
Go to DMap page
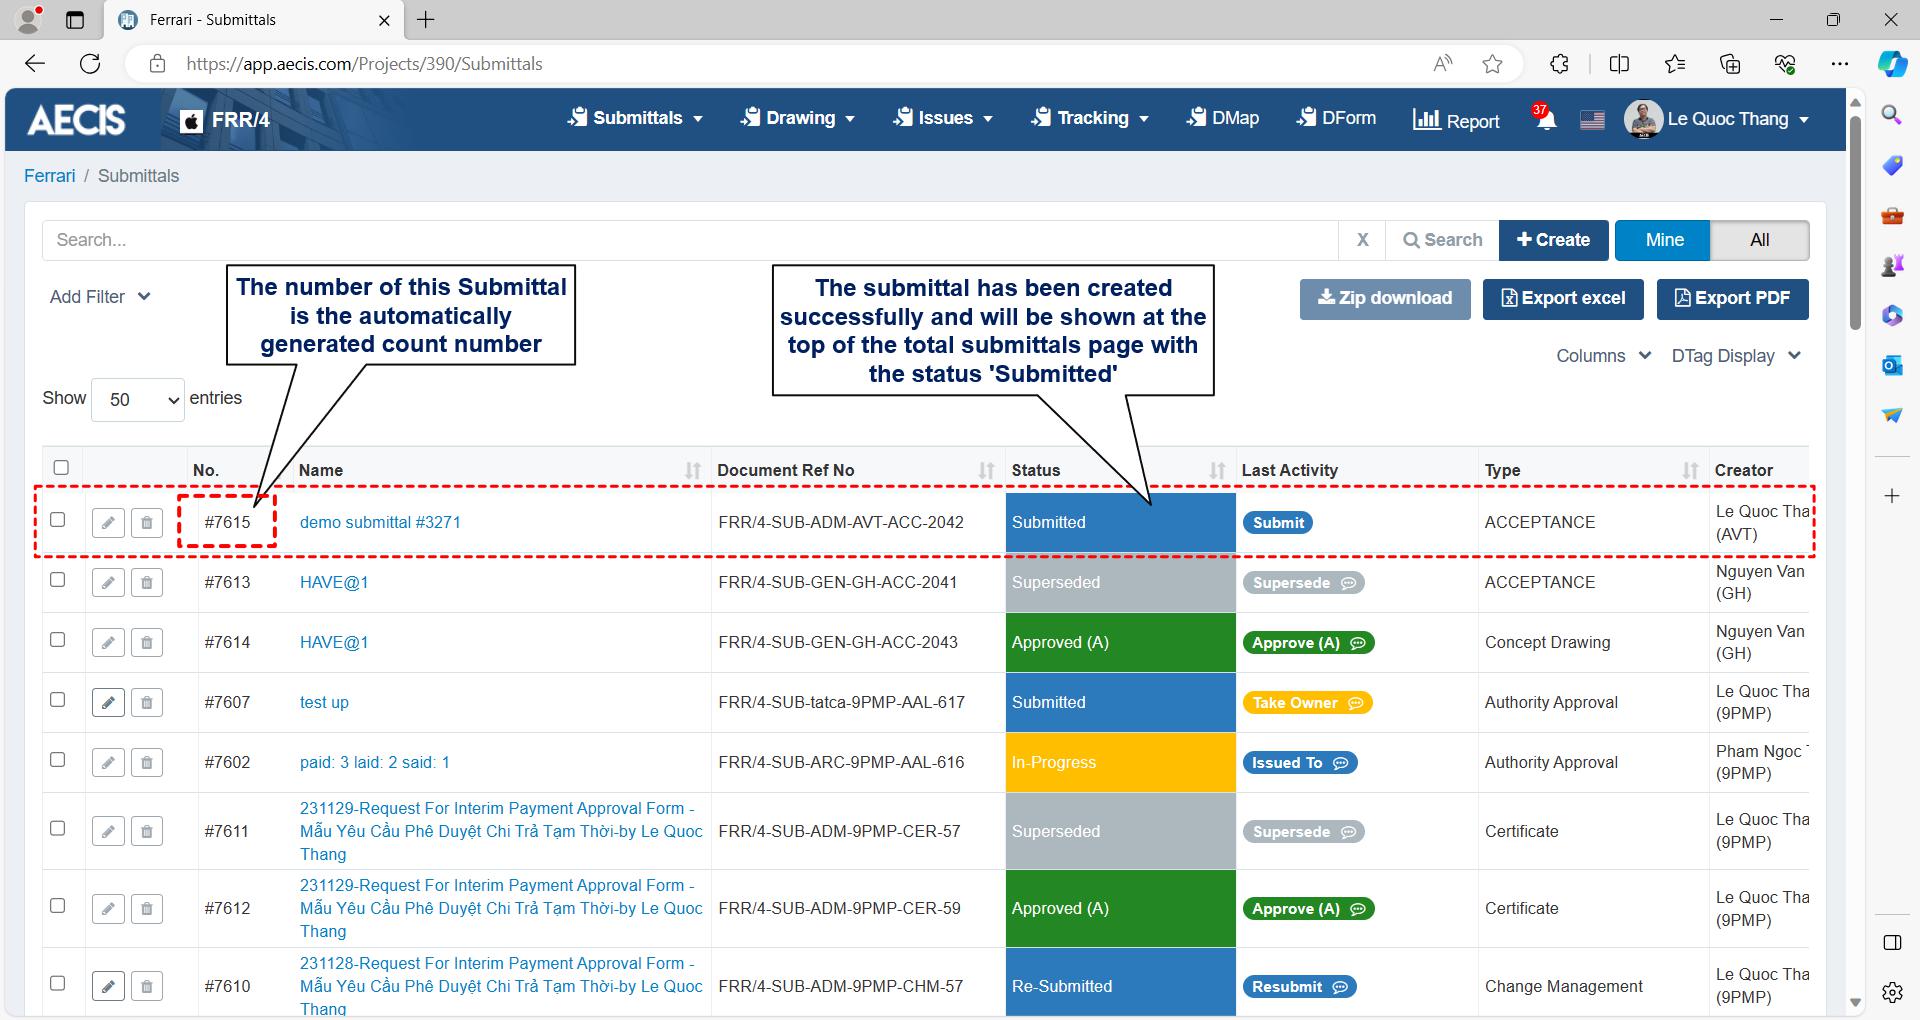[x=1222, y=118]
